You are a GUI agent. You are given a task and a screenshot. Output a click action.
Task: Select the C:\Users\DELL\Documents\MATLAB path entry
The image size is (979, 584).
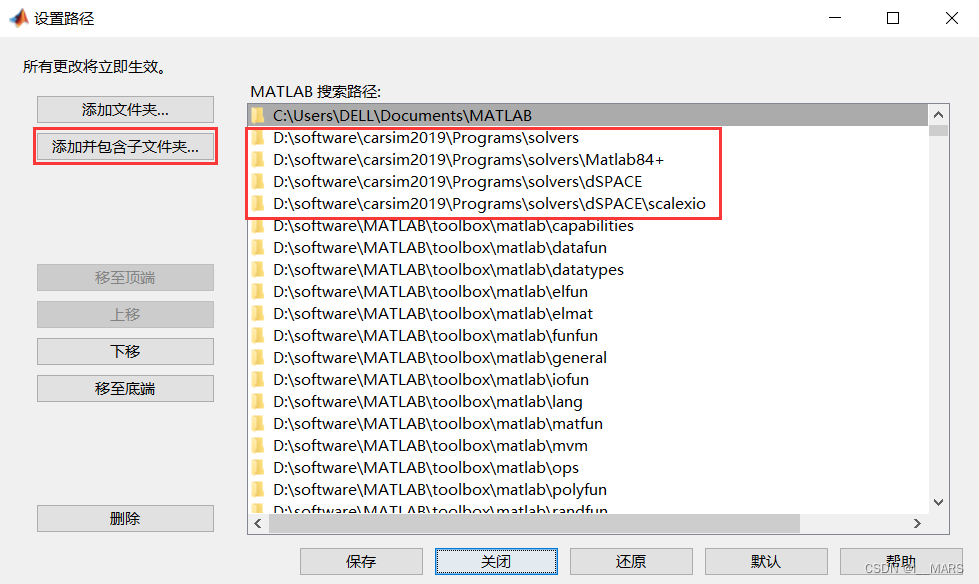(x=588, y=116)
